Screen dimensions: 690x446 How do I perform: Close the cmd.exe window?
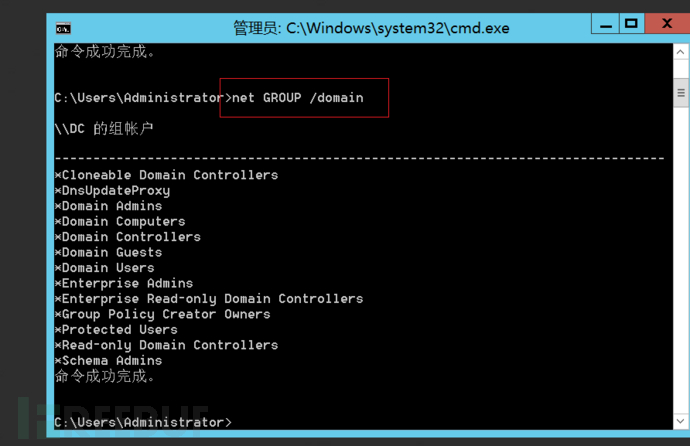point(667,24)
